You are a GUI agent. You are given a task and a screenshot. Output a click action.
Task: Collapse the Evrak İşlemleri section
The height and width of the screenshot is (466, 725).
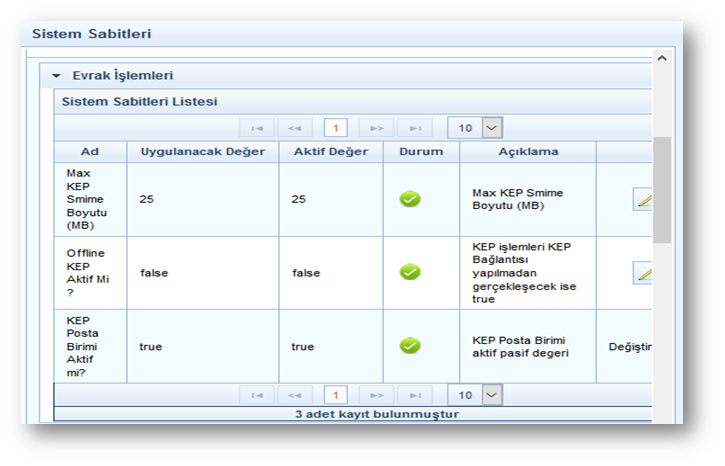coord(57,76)
